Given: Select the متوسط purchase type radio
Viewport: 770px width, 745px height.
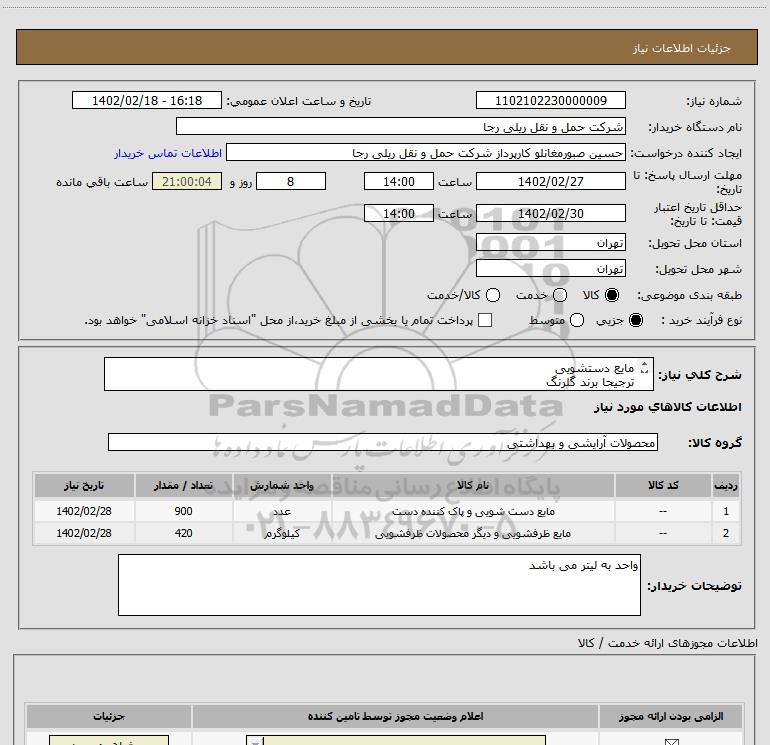Looking at the screenshot, I should pyautogui.click(x=577, y=320).
